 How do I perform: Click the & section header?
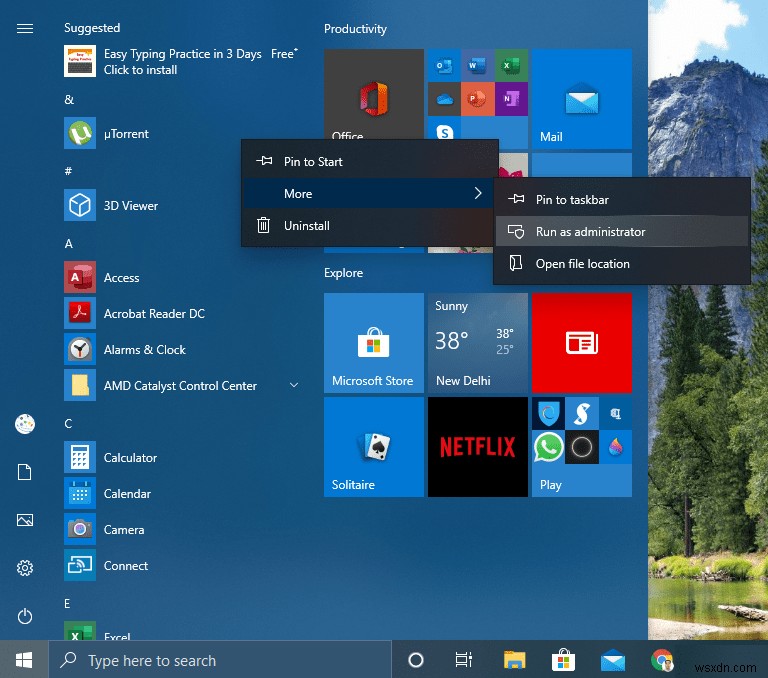(69, 99)
